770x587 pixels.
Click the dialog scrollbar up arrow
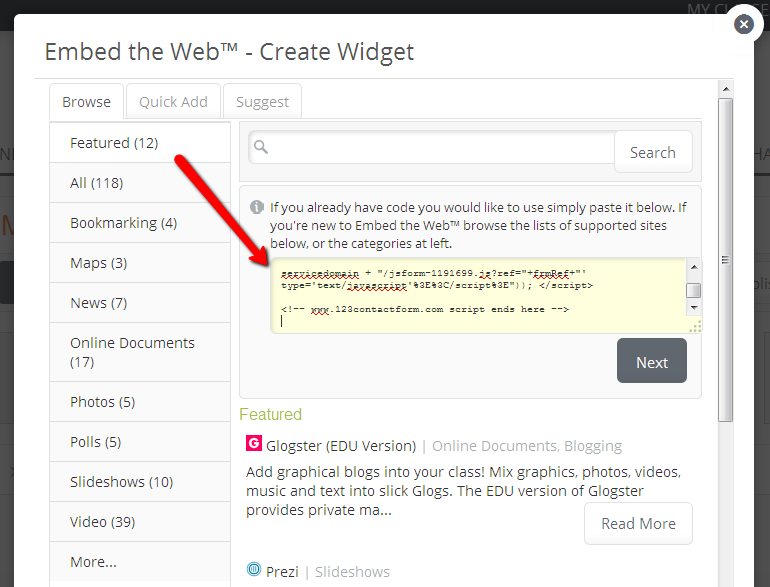pos(725,89)
